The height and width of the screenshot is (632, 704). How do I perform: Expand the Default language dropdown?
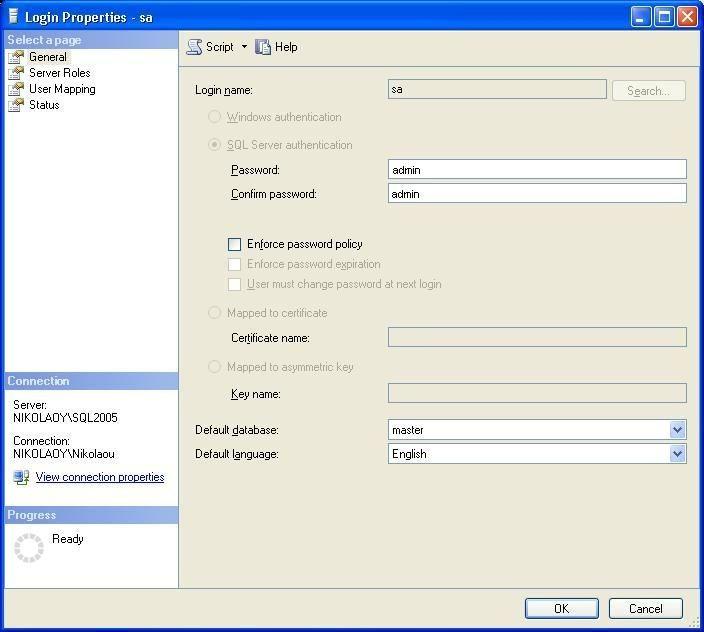click(x=677, y=453)
